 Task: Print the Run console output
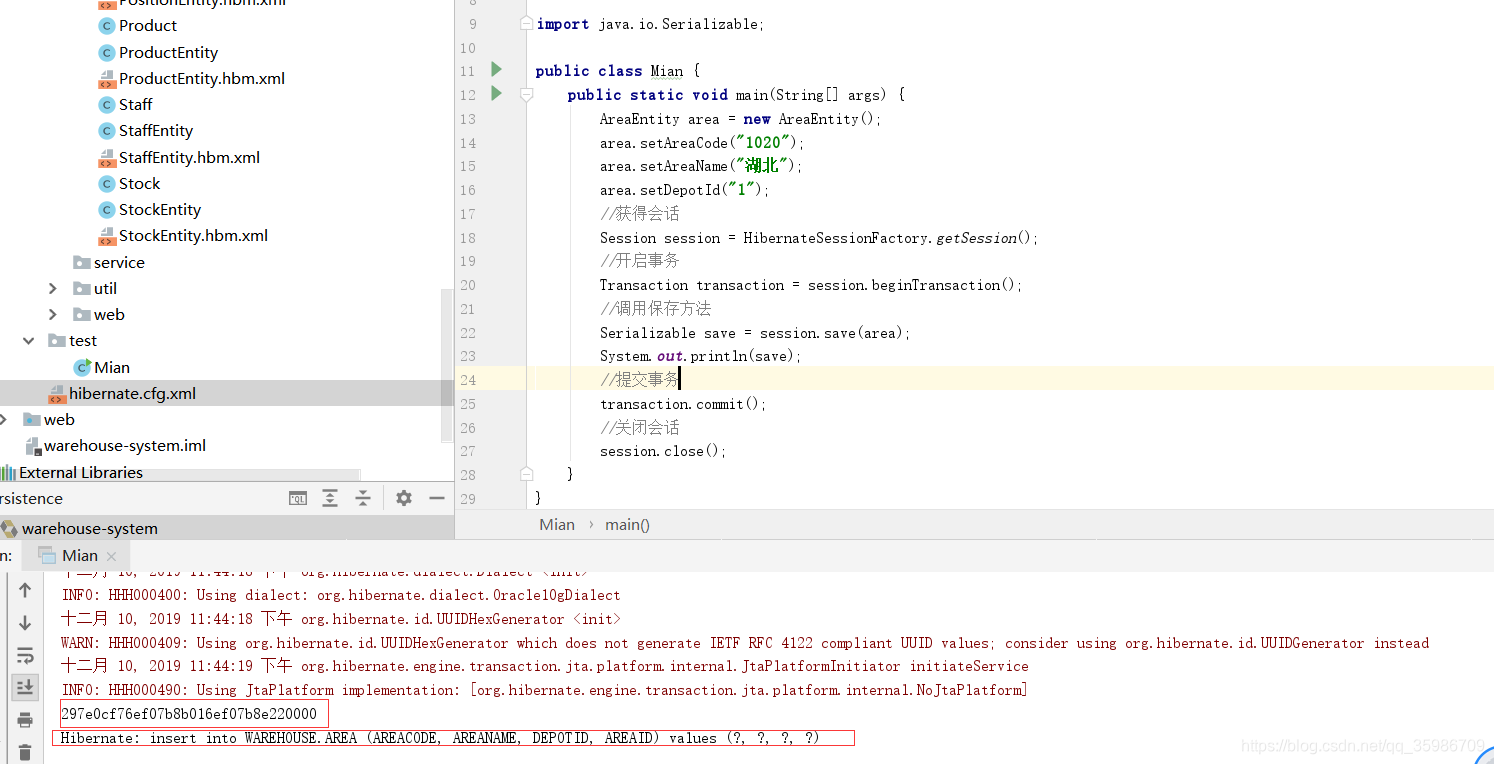click(25, 720)
